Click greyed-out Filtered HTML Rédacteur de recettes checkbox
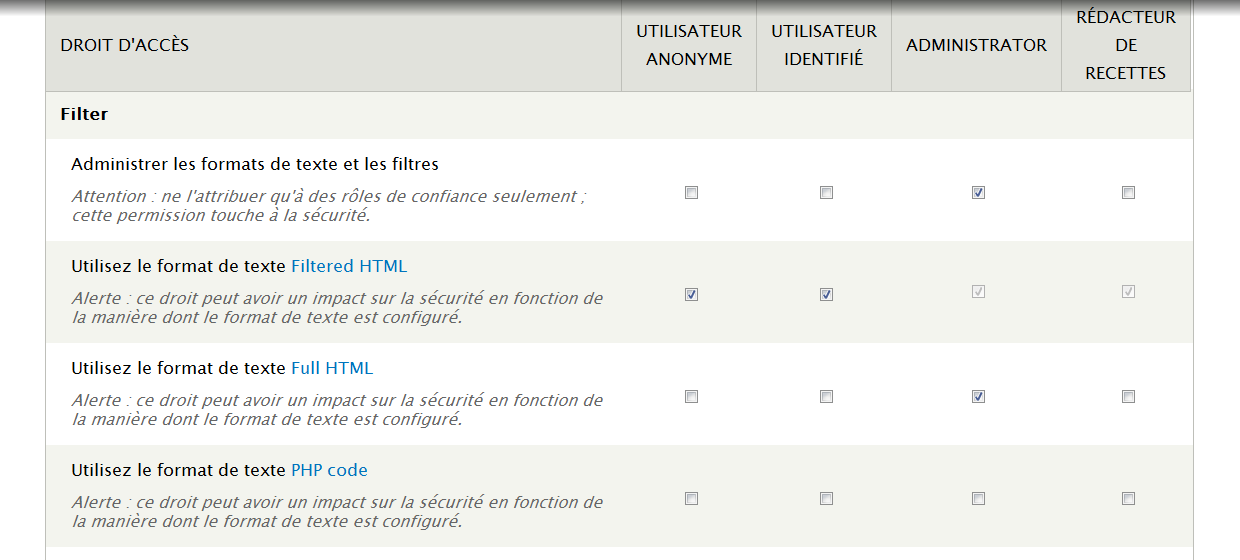 click(1128, 292)
